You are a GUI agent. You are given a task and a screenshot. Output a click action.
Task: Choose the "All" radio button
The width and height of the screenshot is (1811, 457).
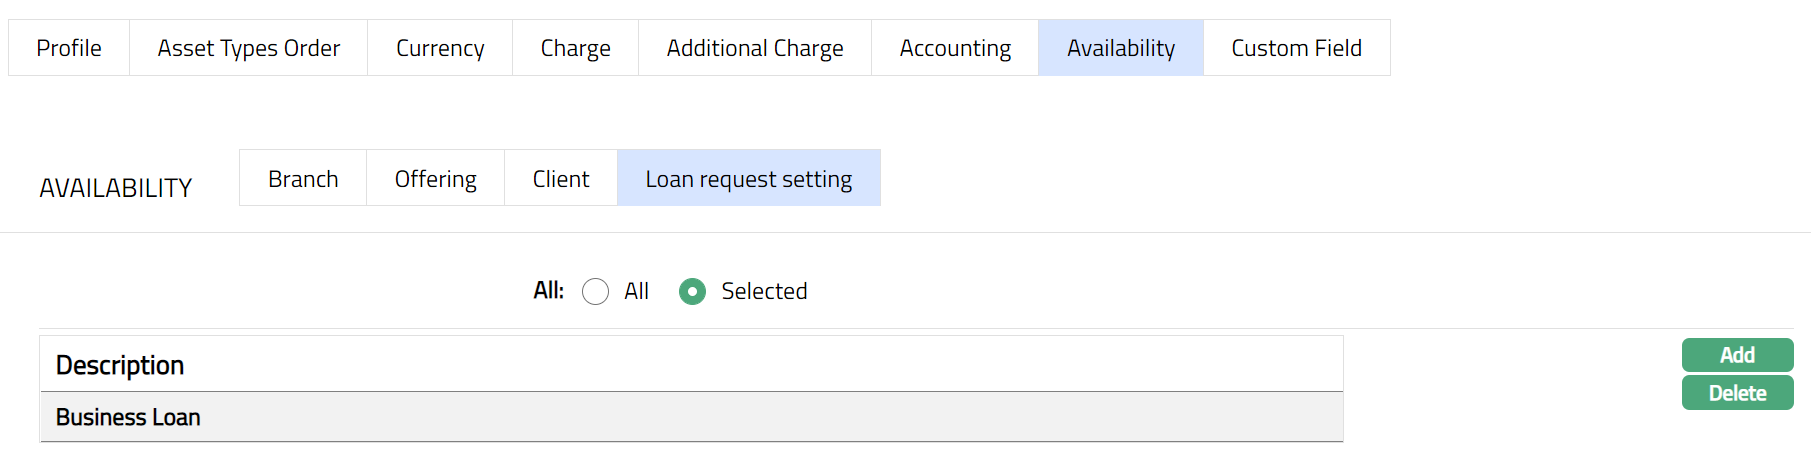point(595,292)
